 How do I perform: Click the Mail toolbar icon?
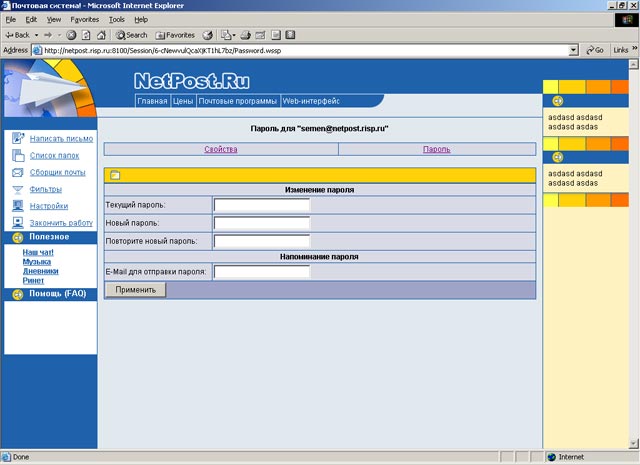[x=226, y=35]
